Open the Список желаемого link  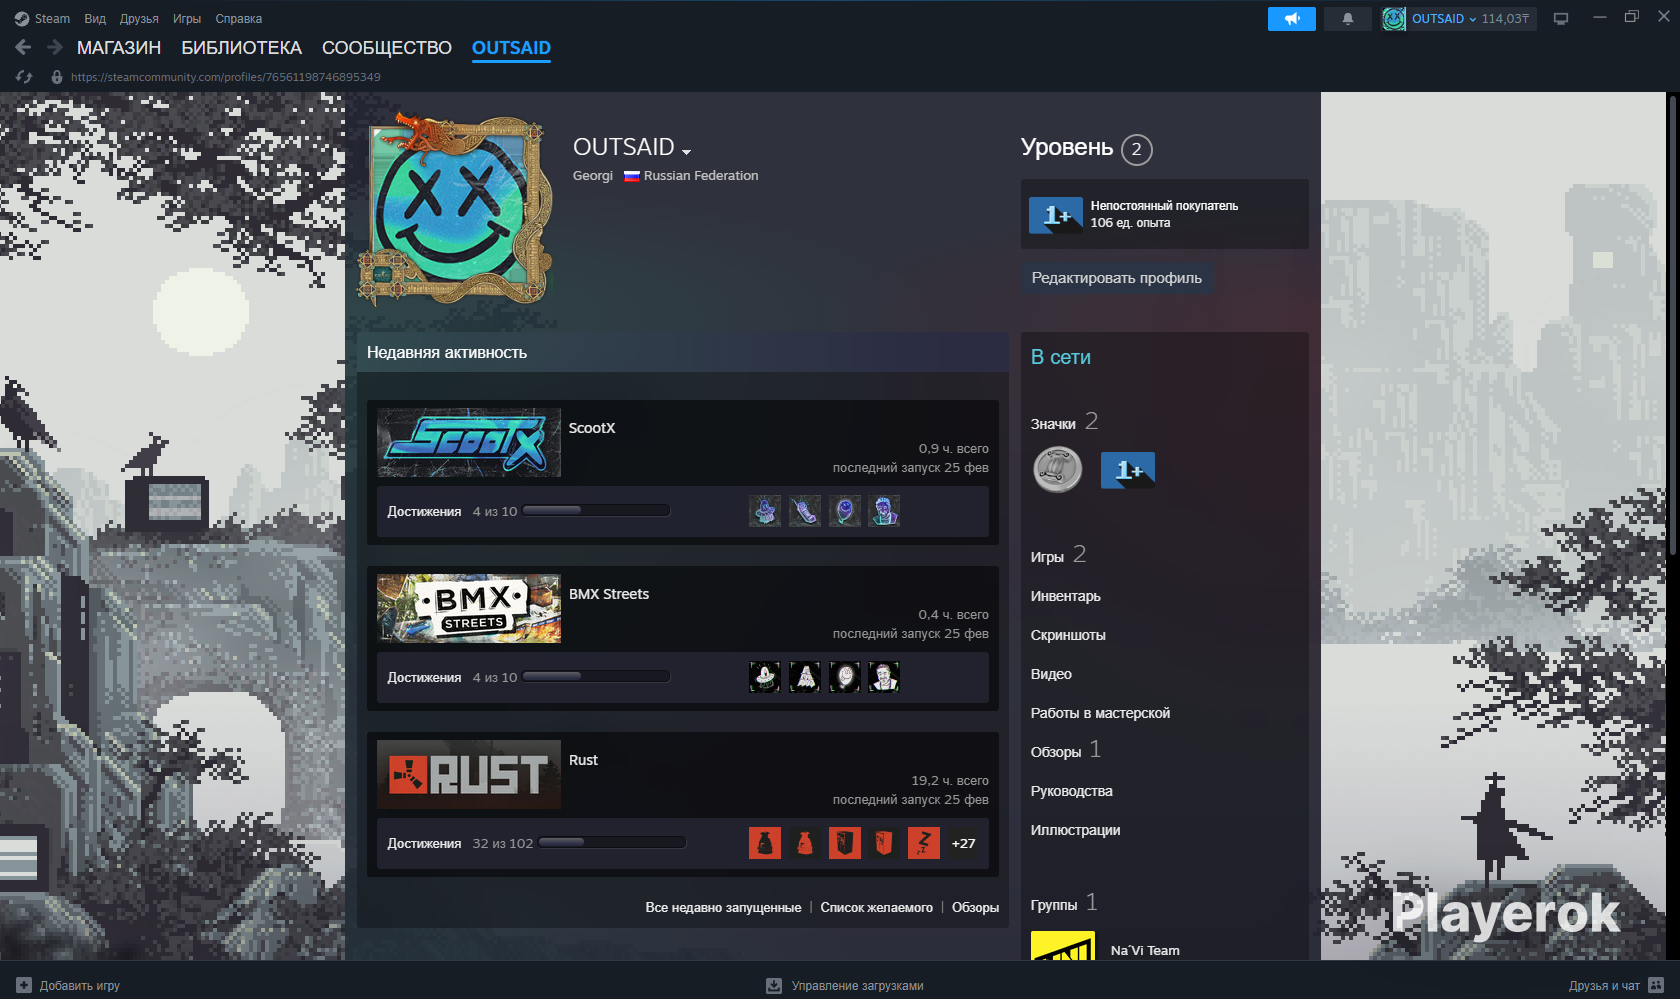click(x=876, y=908)
